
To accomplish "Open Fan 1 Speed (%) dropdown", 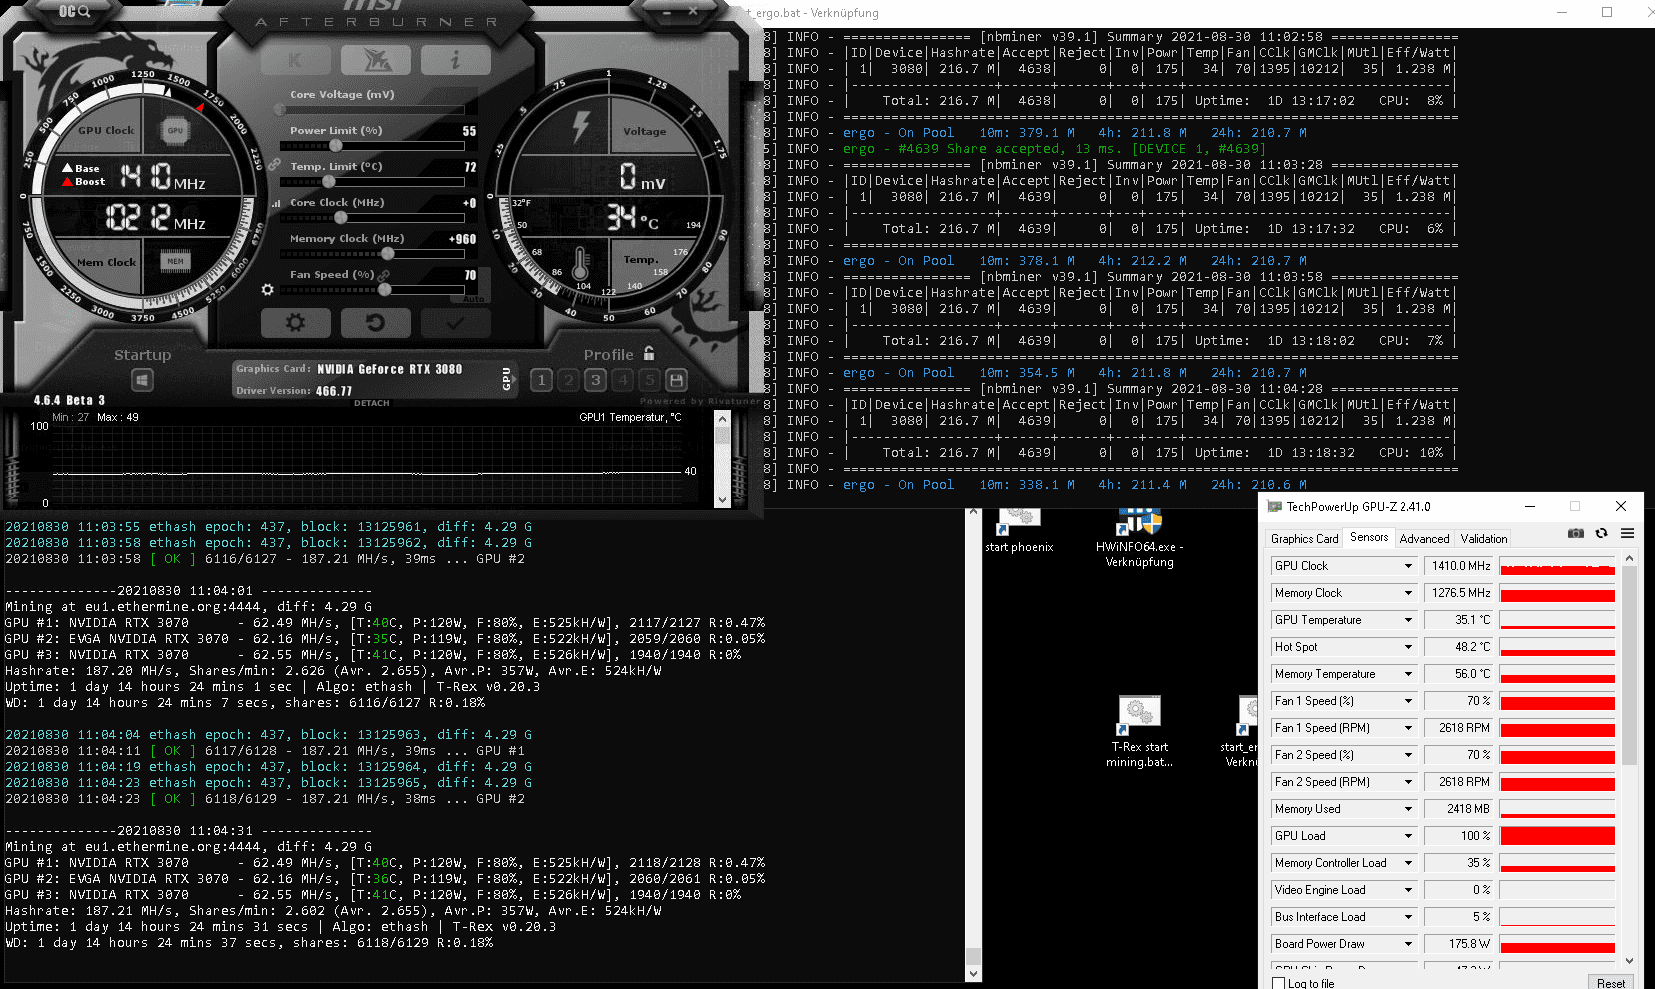I will pyautogui.click(x=1408, y=701).
